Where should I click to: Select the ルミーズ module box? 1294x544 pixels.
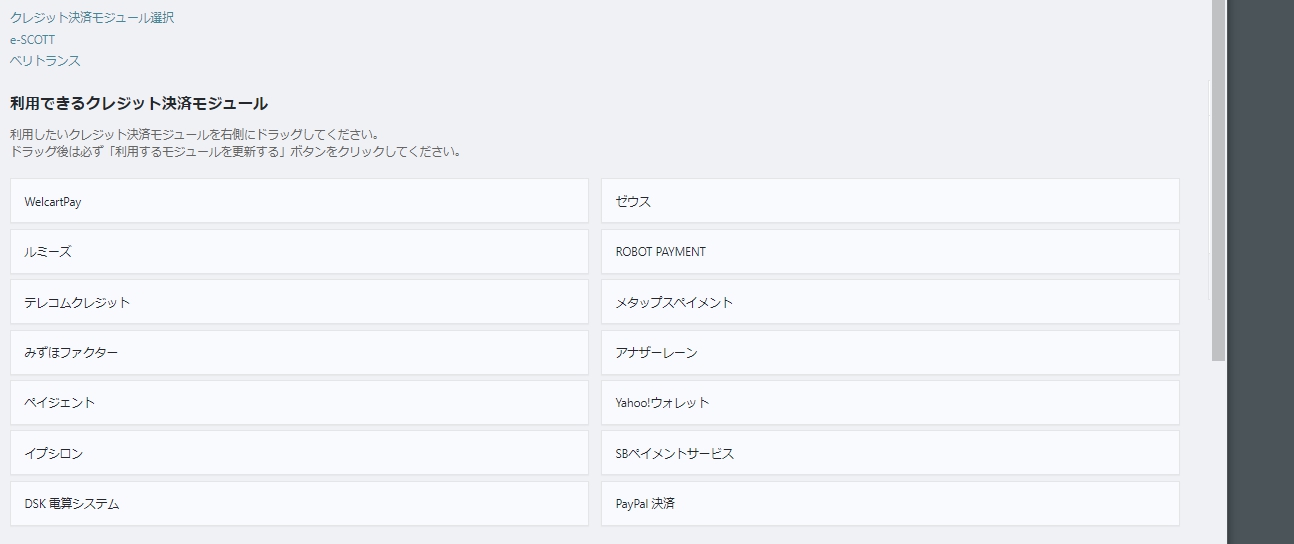pyautogui.click(x=299, y=252)
